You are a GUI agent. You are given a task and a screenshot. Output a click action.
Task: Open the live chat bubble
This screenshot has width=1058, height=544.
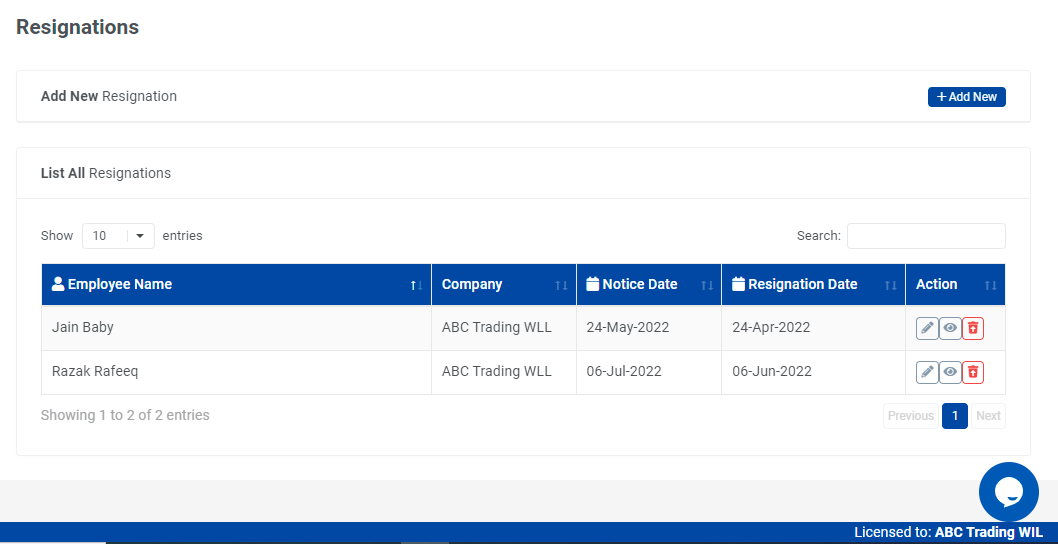click(1008, 491)
